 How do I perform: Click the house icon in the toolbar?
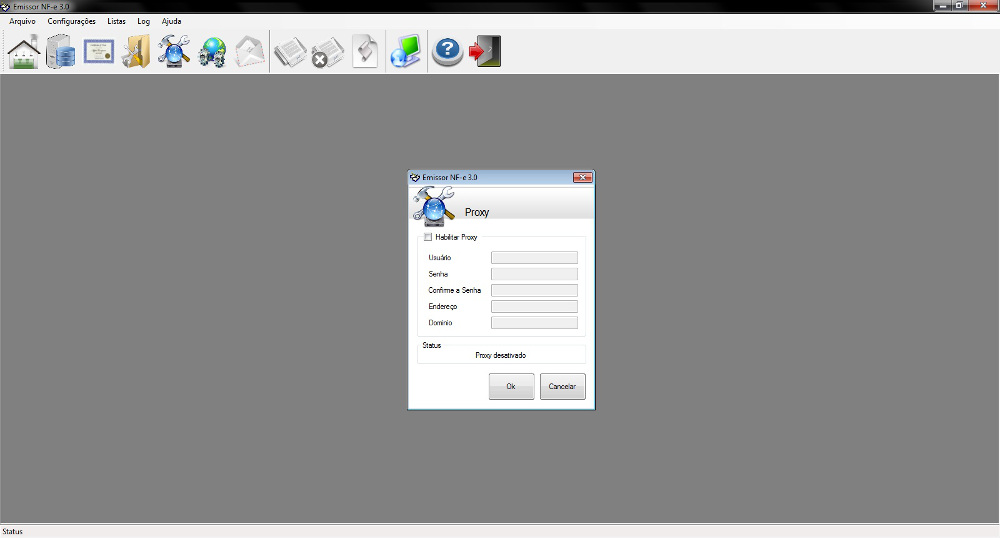pyautogui.click(x=24, y=51)
